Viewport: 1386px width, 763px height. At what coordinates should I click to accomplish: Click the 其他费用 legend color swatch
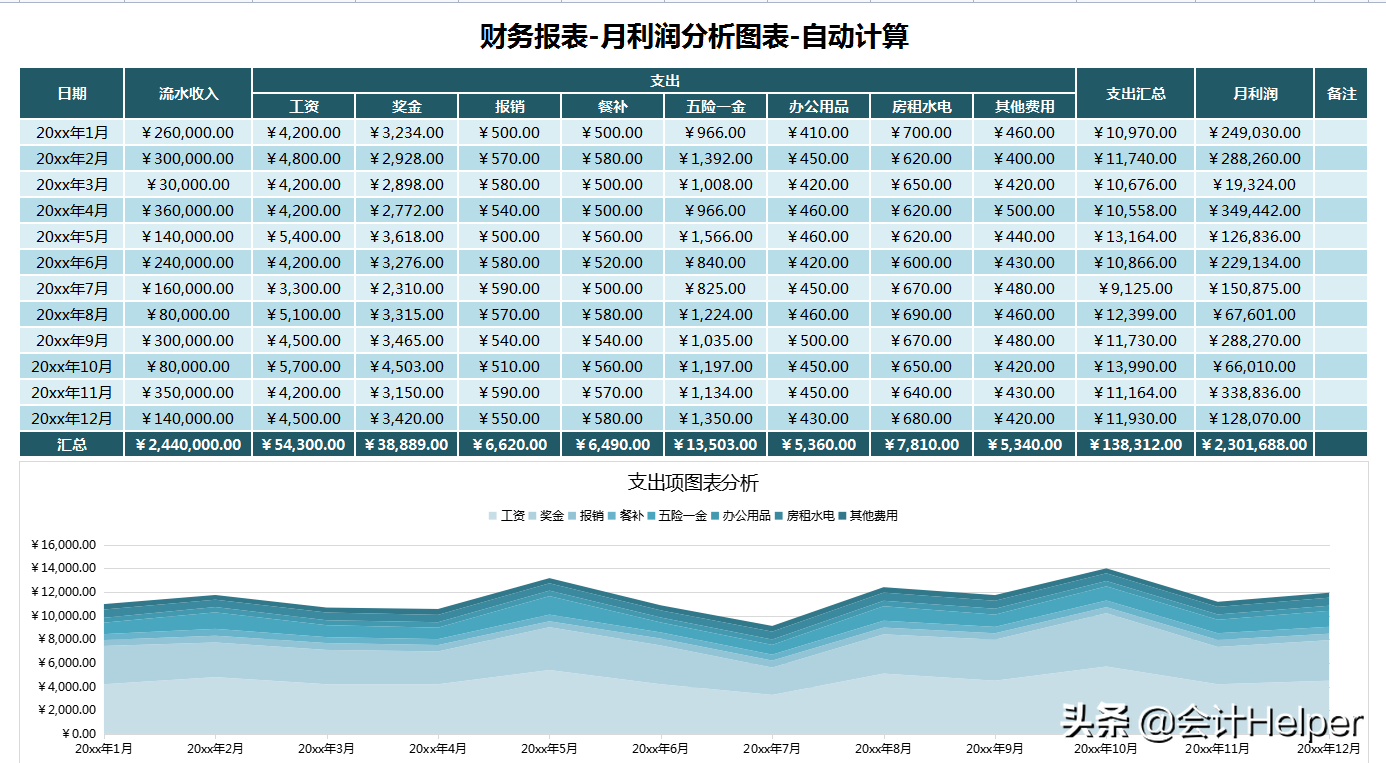point(843,515)
